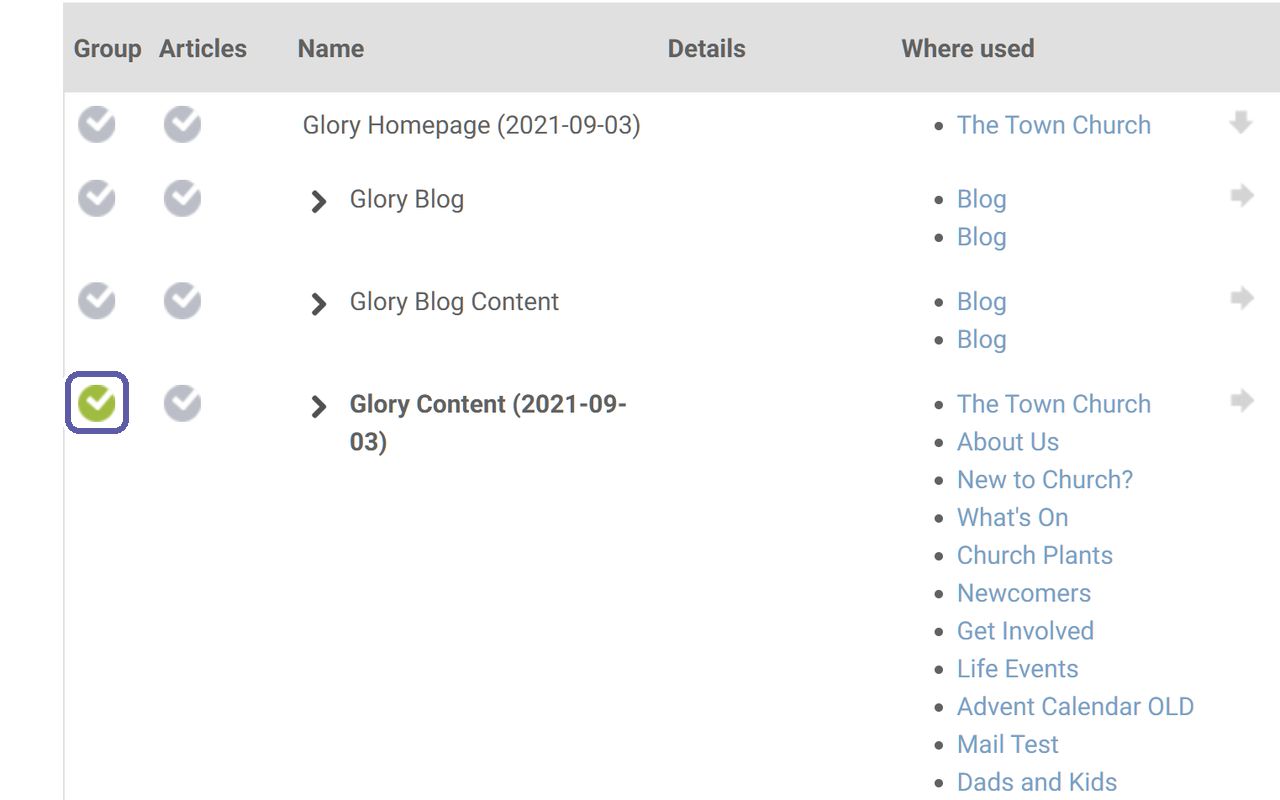The height and width of the screenshot is (800, 1280).
Task: Select the Glory Blog Content name text
Action: tap(454, 301)
